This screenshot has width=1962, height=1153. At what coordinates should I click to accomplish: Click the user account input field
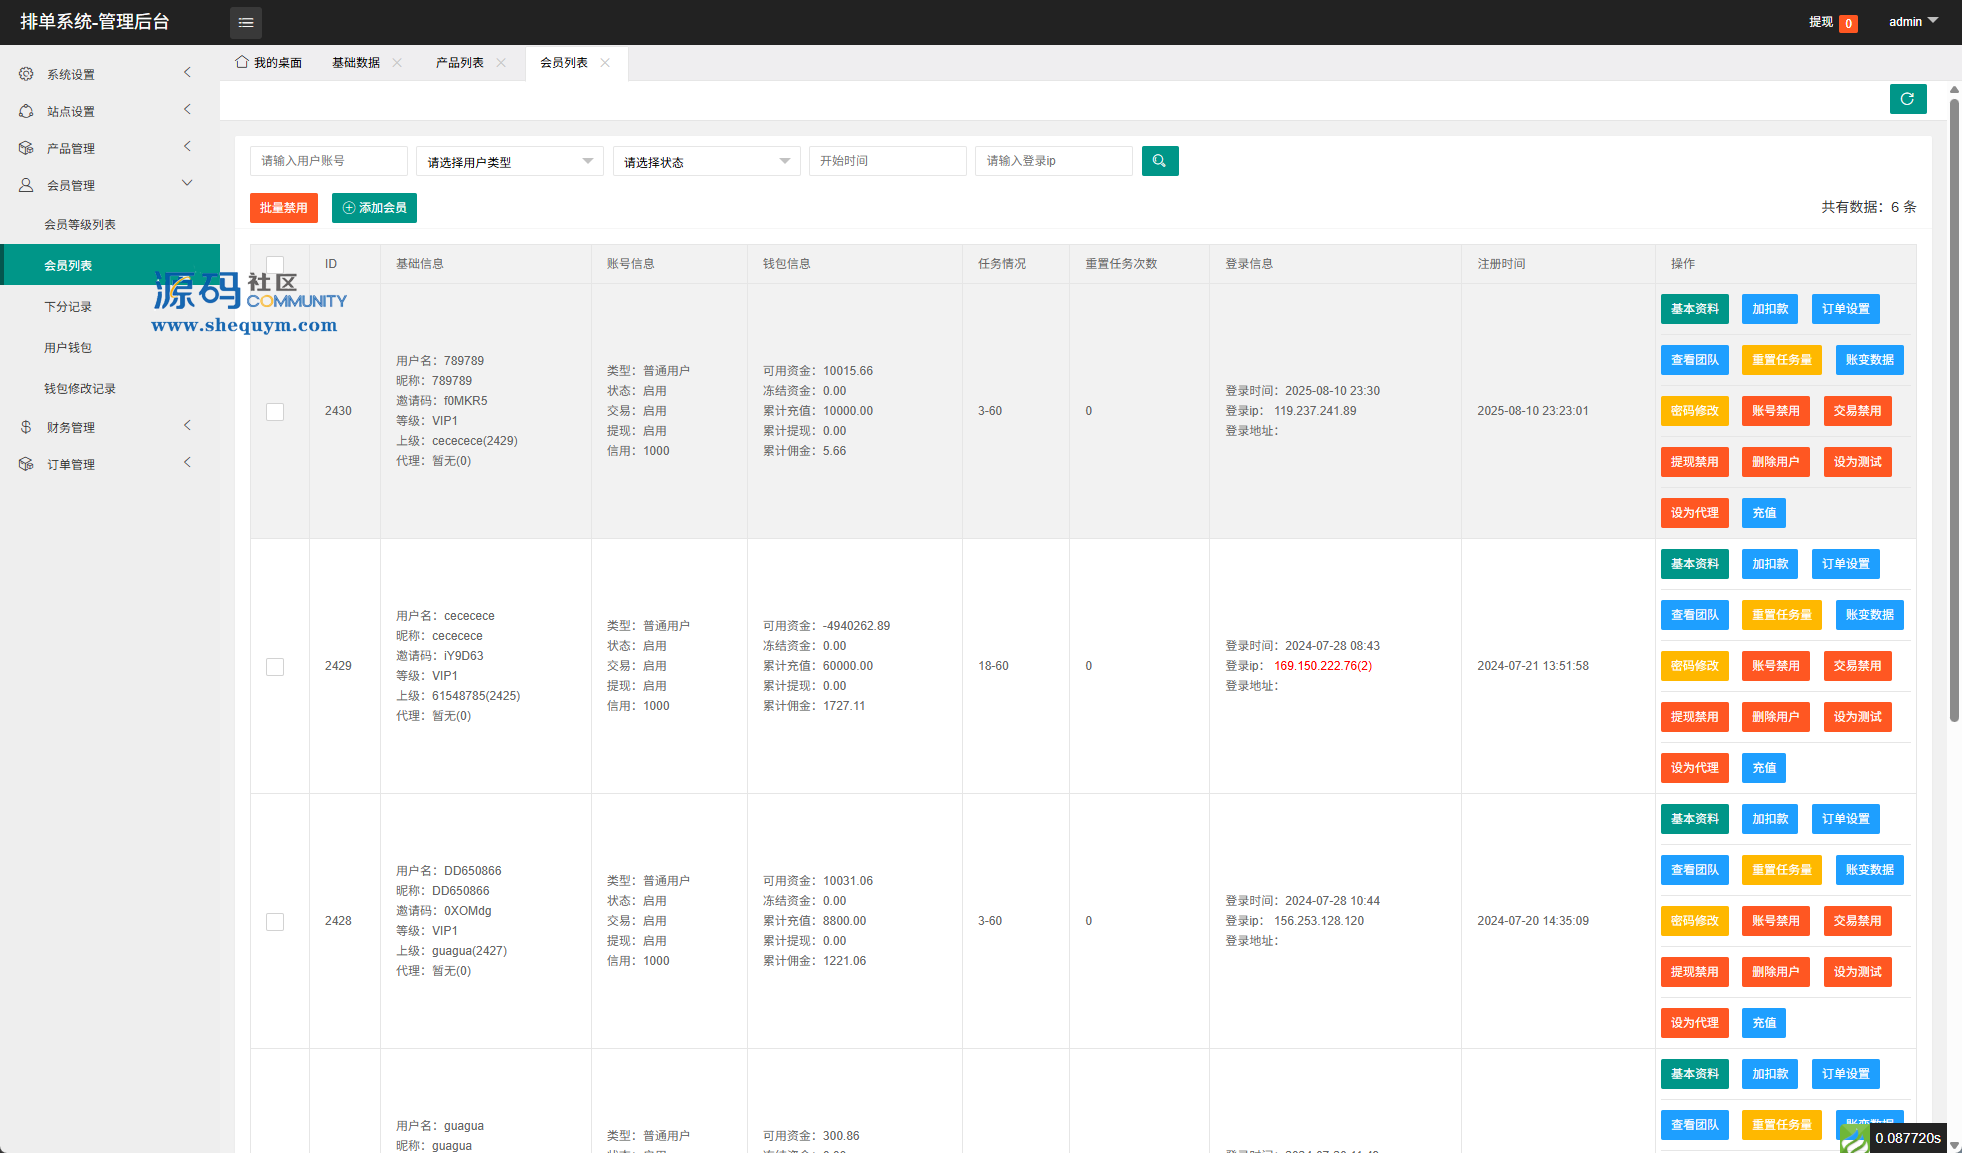(x=328, y=161)
